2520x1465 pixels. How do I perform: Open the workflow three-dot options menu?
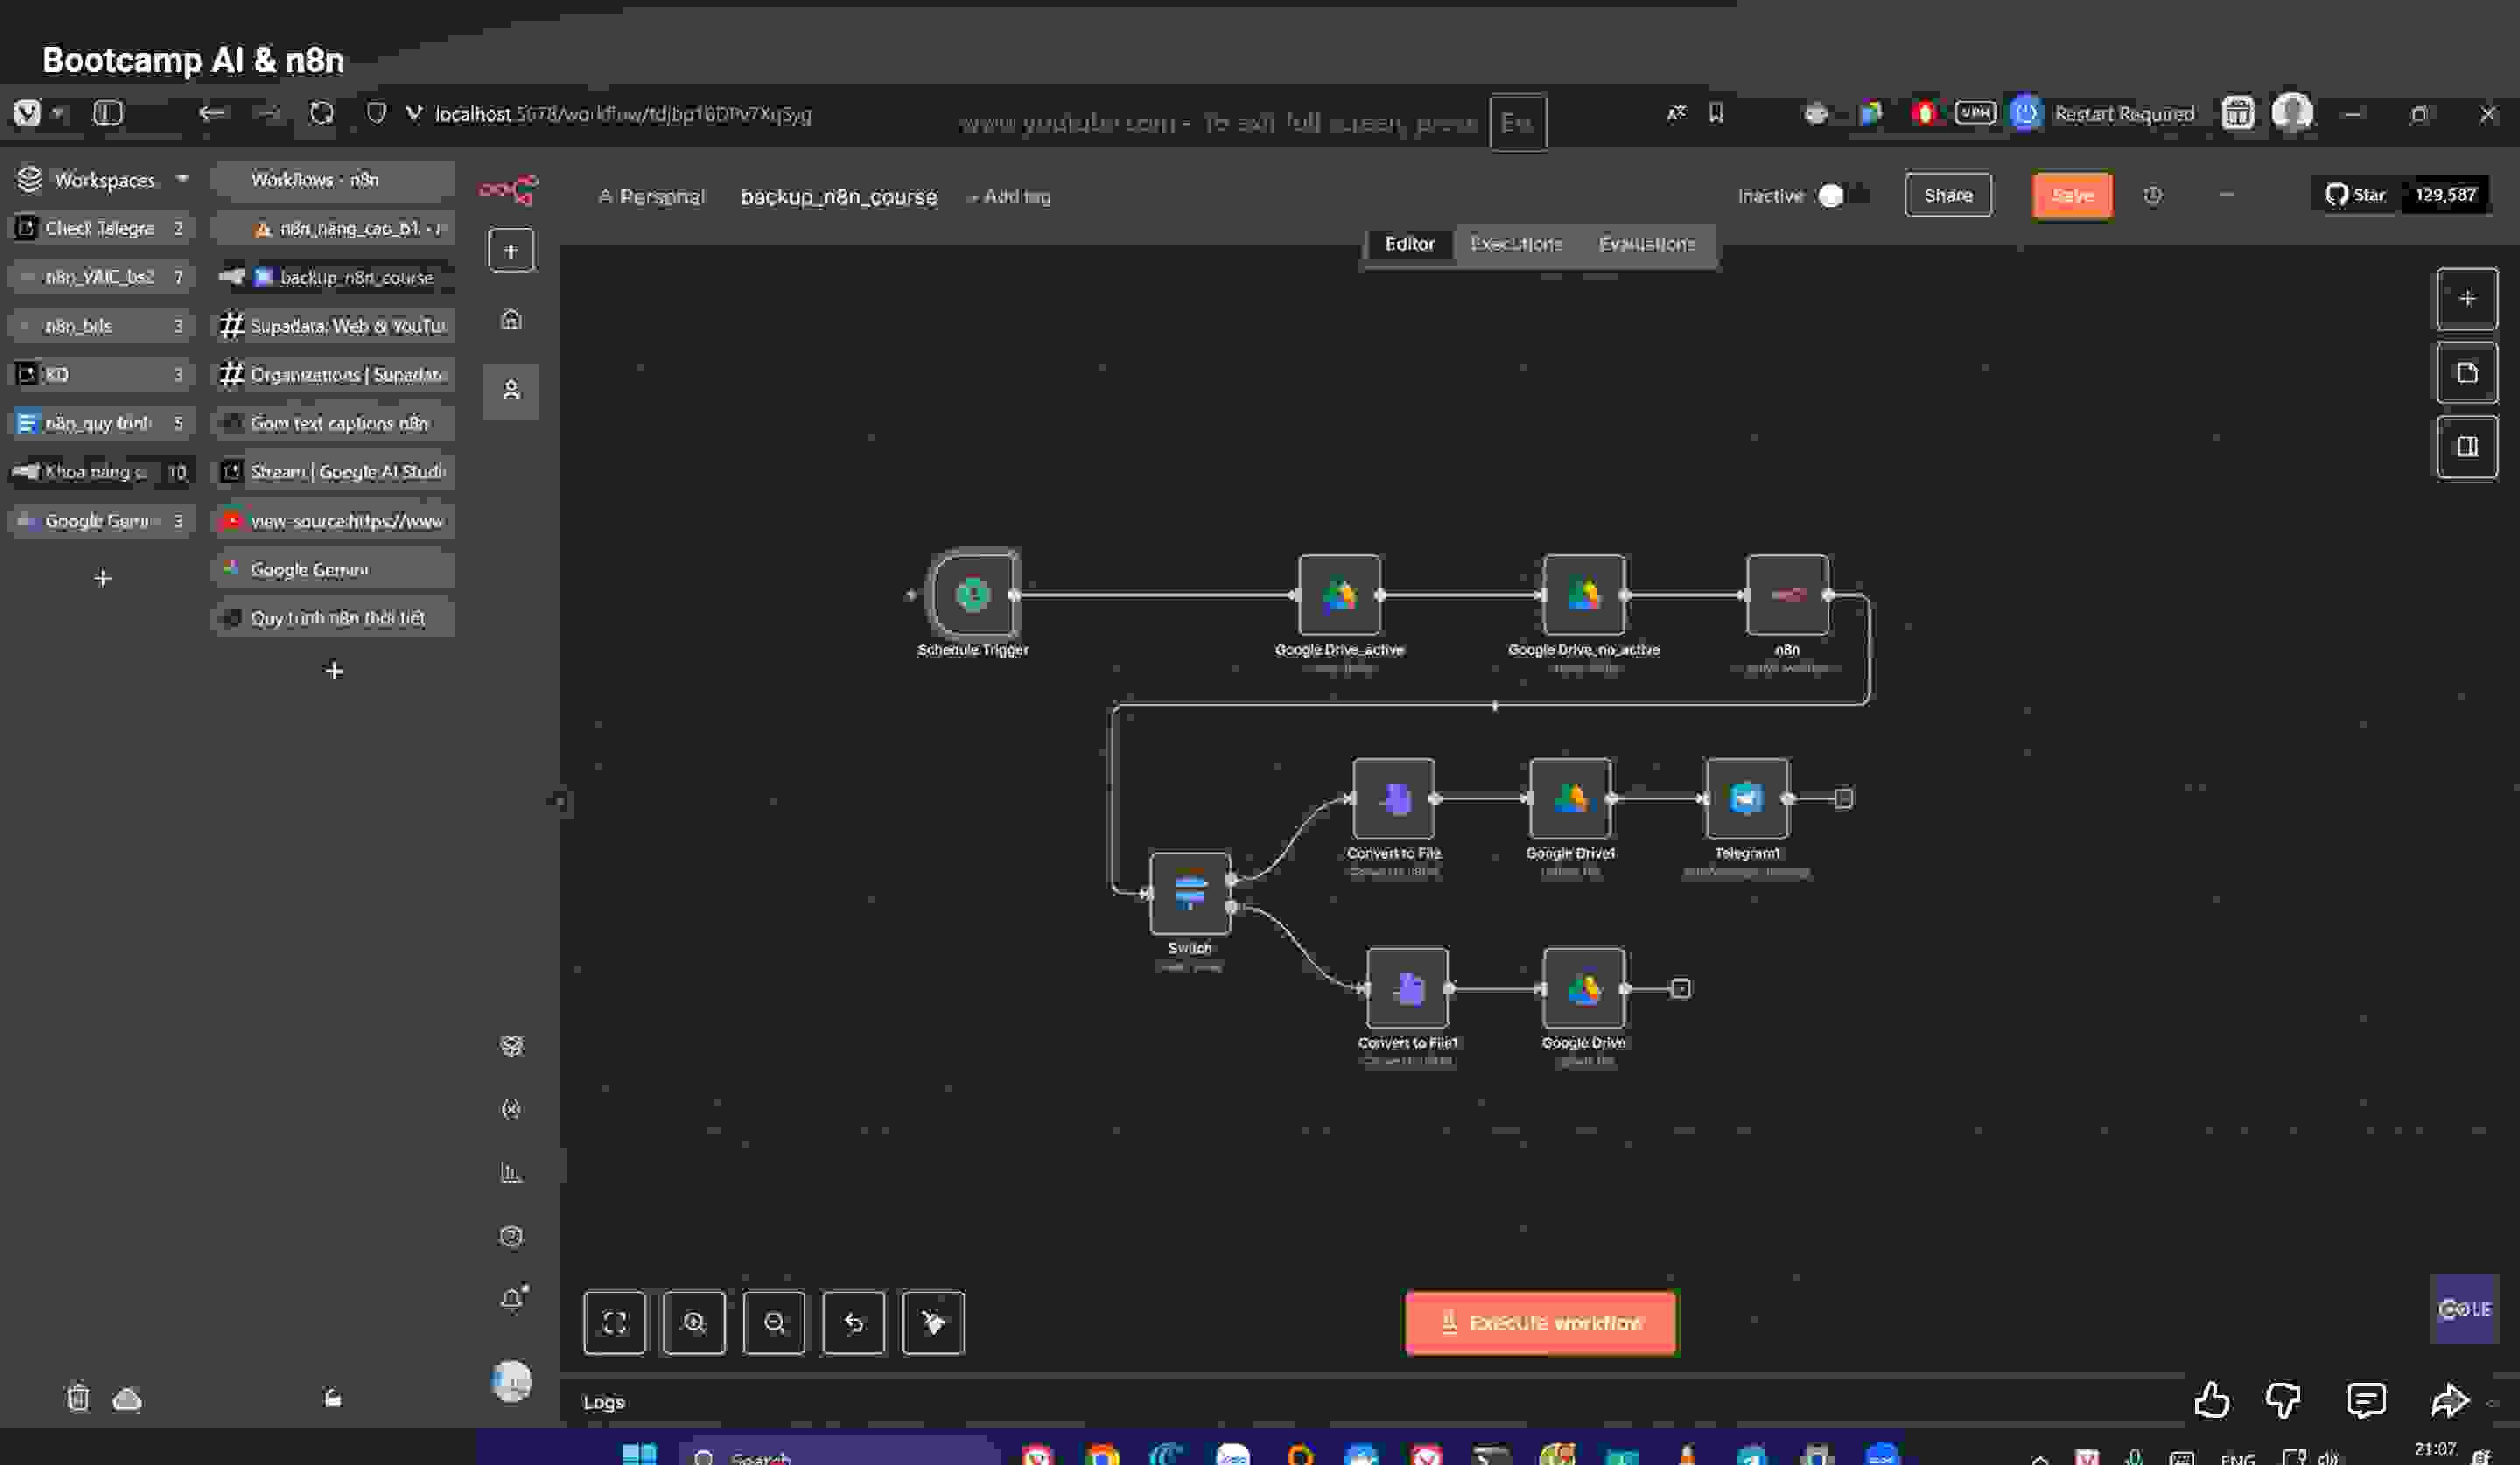pyautogui.click(x=2225, y=195)
